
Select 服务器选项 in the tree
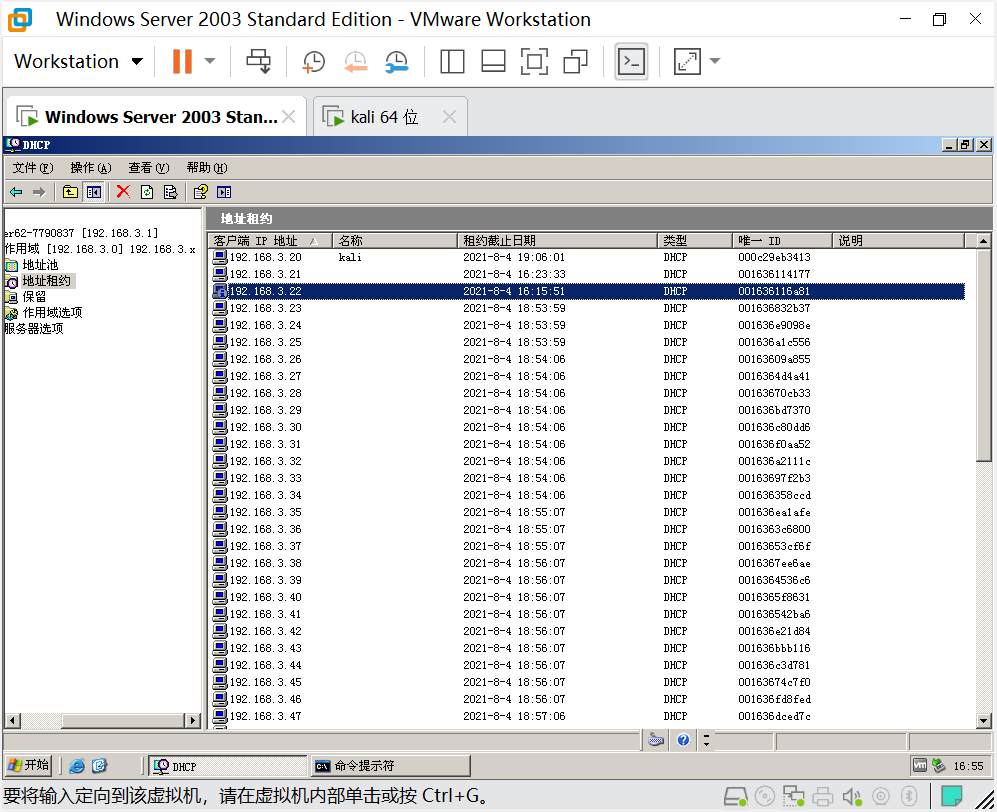[x=34, y=329]
